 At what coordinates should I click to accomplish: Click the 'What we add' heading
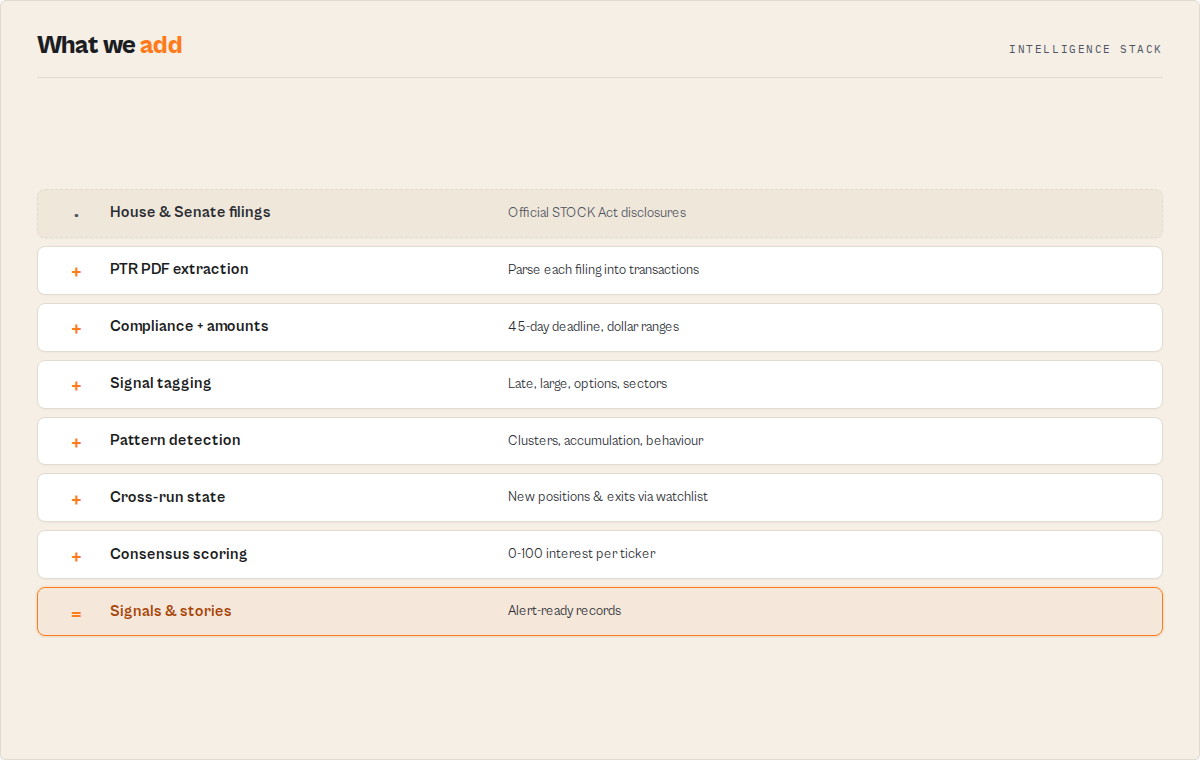(109, 45)
